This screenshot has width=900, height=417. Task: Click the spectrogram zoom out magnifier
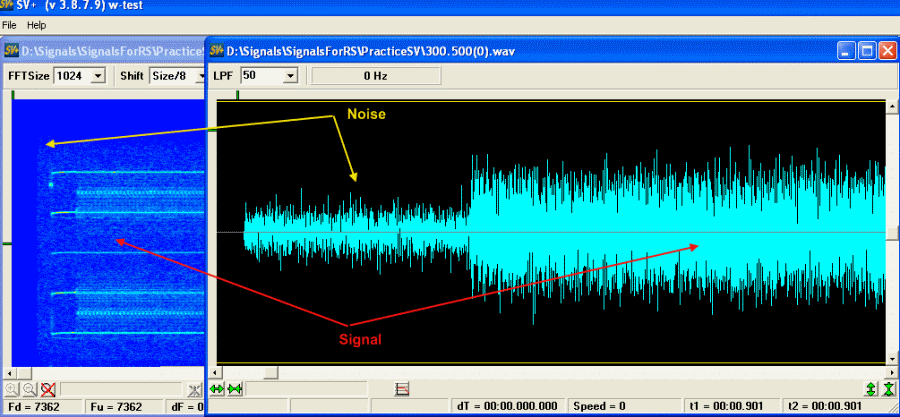pyautogui.click(x=28, y=388)
